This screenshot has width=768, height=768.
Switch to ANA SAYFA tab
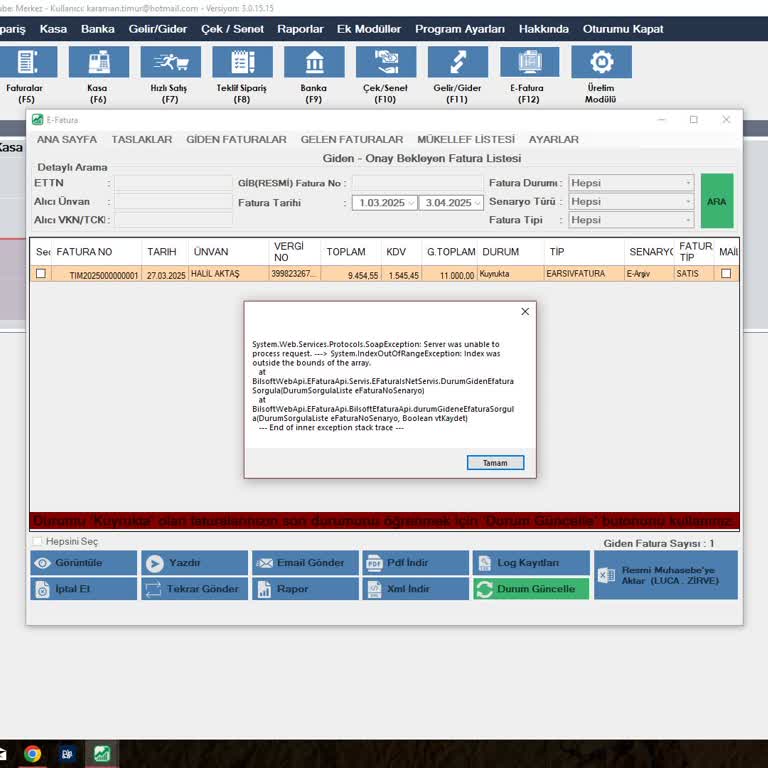coord(67,140)
